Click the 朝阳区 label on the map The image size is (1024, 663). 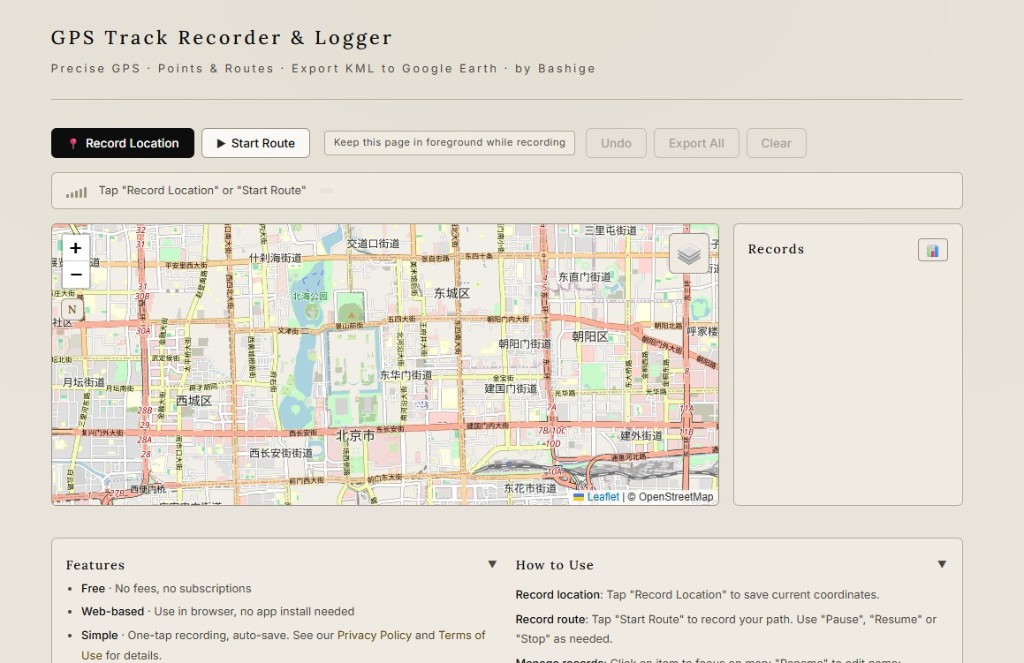[x=590, y=336]
